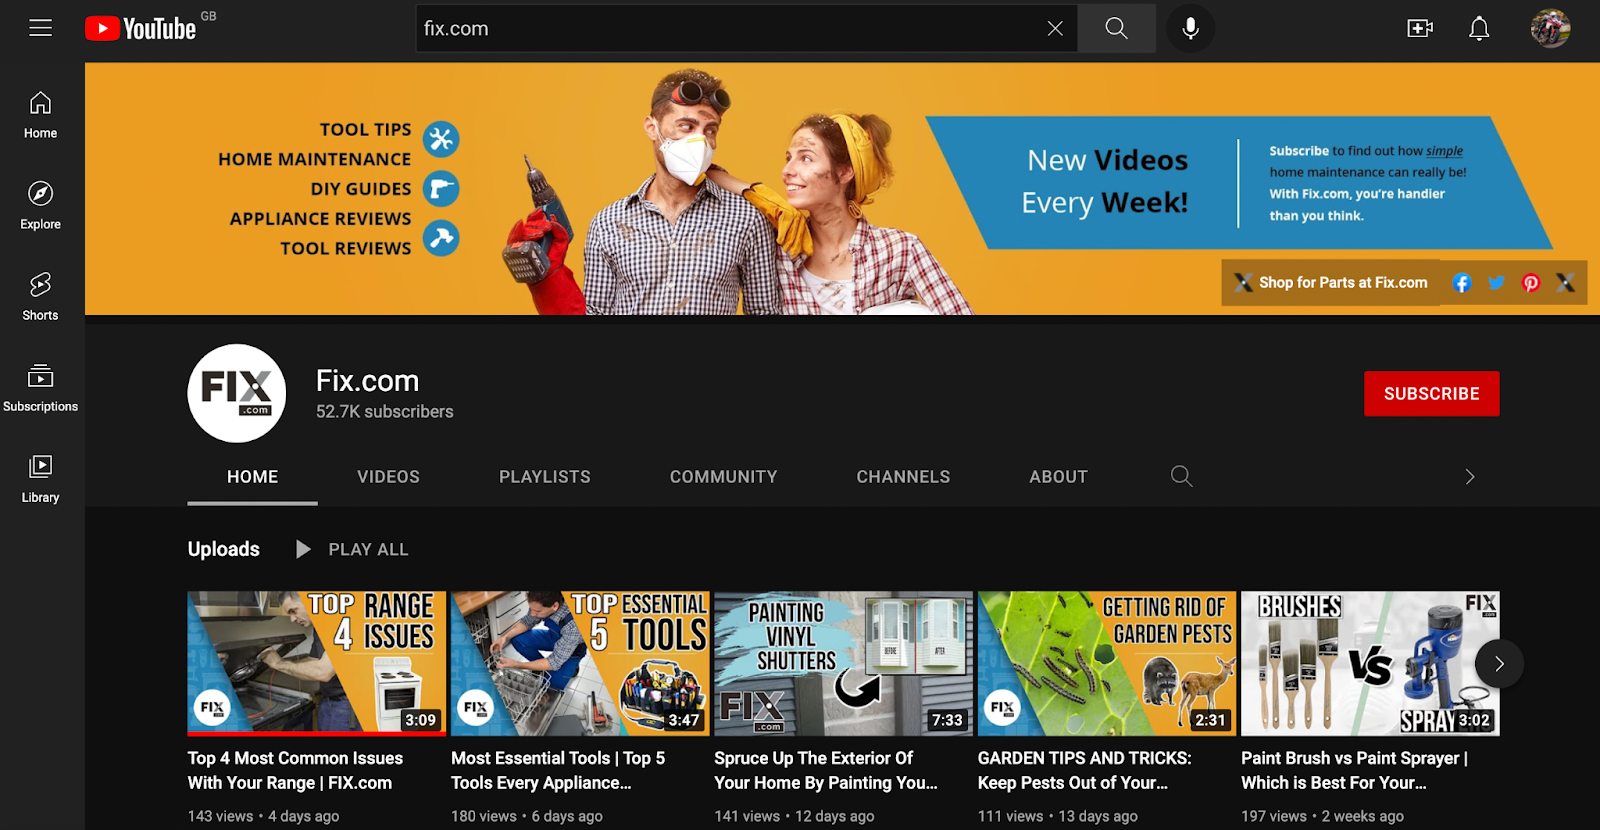1600x830 pixels.
Task: Open the account avatar menu
Action: point(1550,28)
